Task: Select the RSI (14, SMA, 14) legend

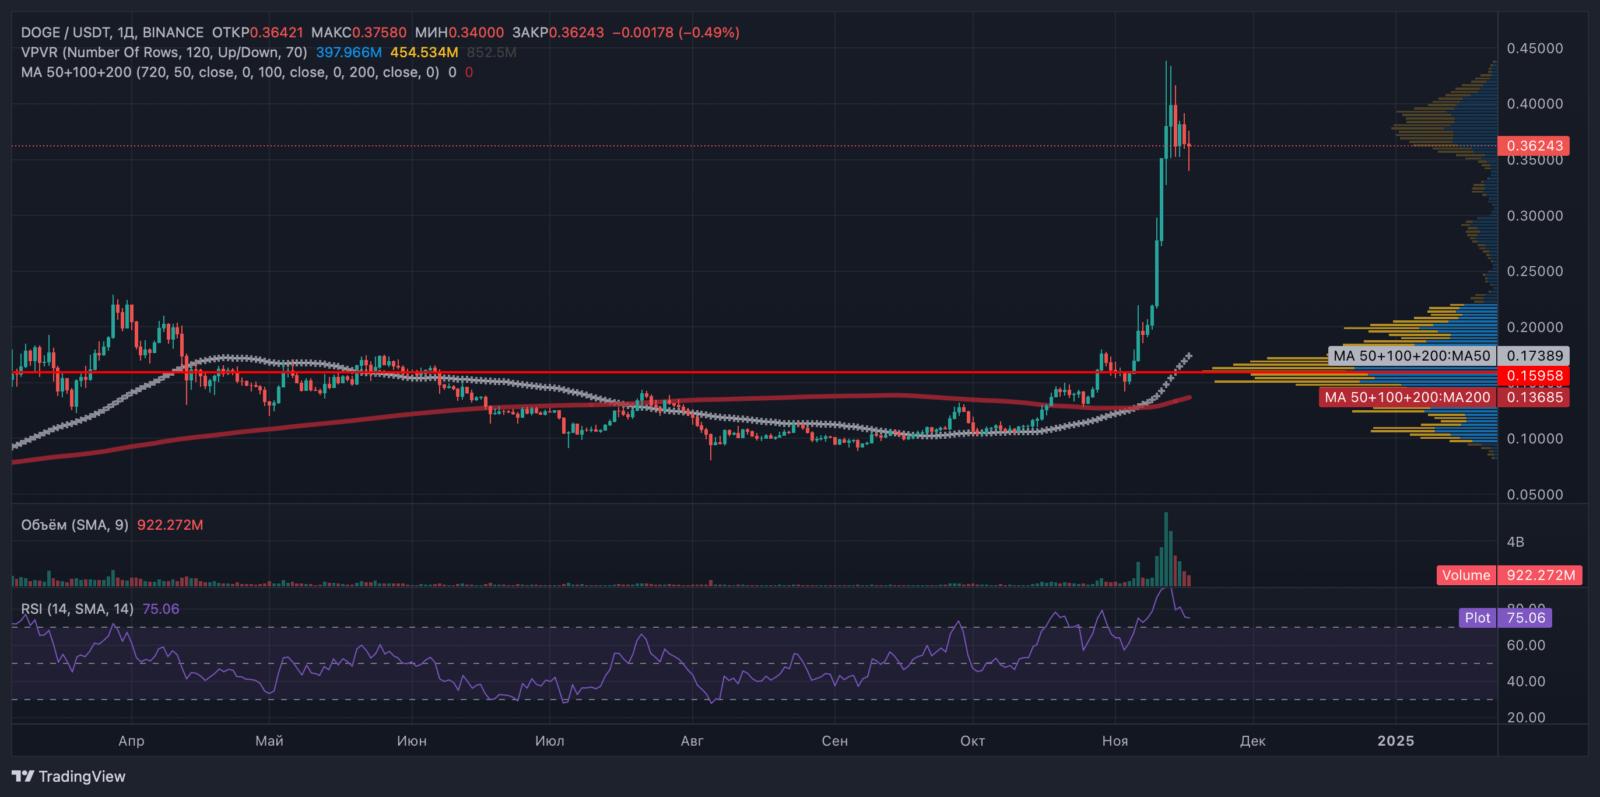Action: tap(77, 609)
